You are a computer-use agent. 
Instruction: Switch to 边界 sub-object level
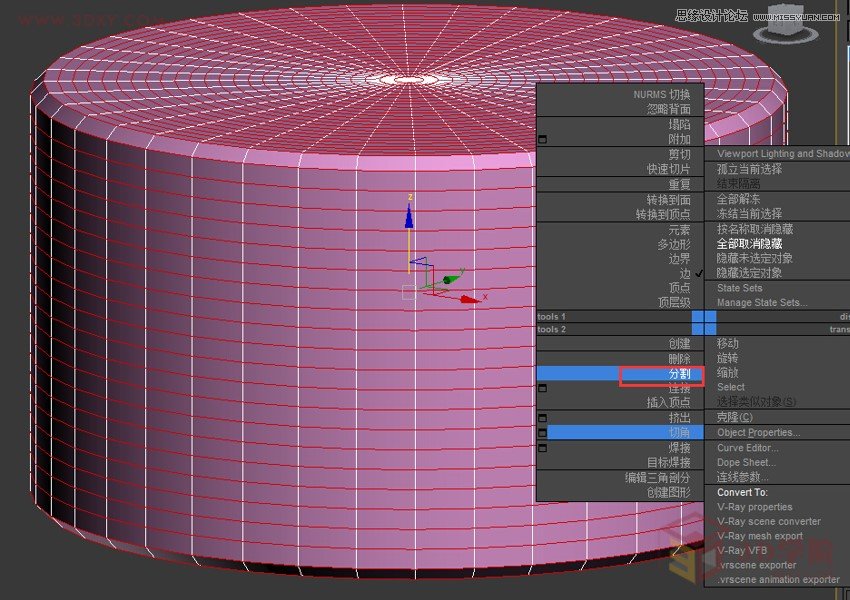click(x=679, y=259)
